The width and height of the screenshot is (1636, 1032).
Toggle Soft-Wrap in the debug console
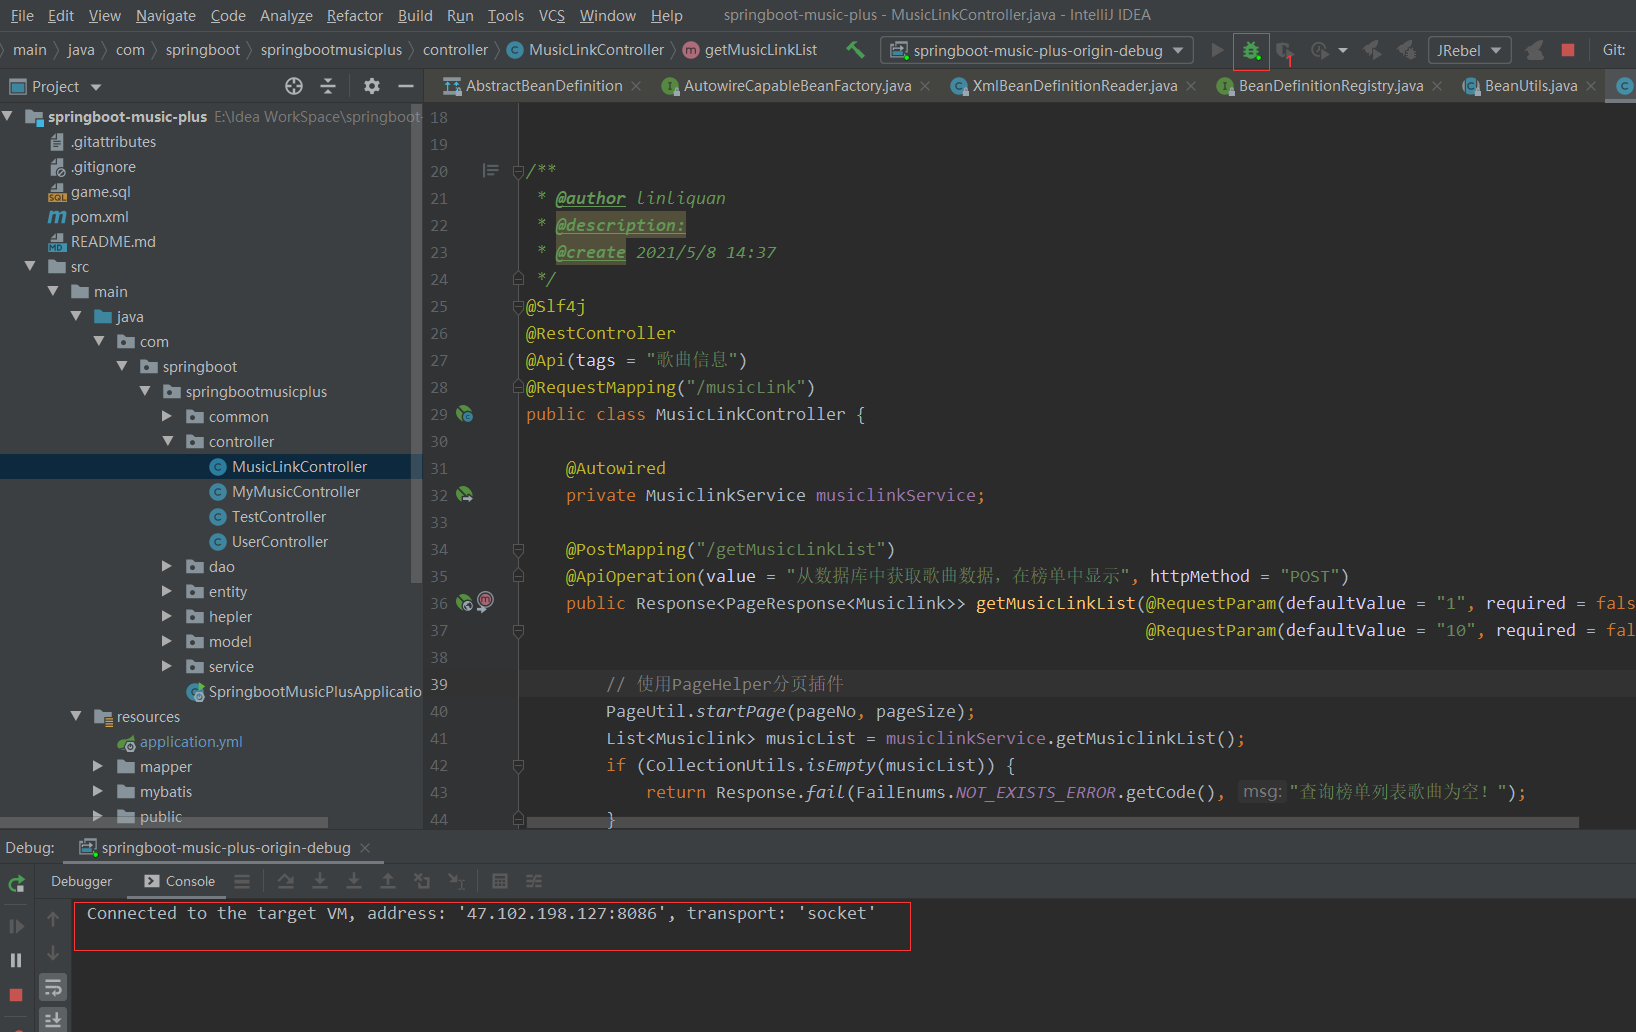[x=53, y=988]
